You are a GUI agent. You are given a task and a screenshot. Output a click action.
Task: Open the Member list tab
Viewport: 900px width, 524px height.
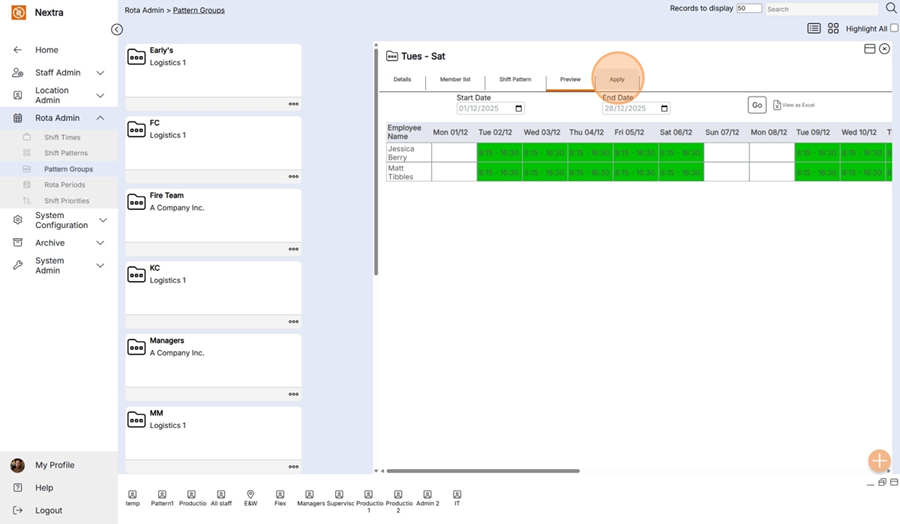click(x=455, y=79)
